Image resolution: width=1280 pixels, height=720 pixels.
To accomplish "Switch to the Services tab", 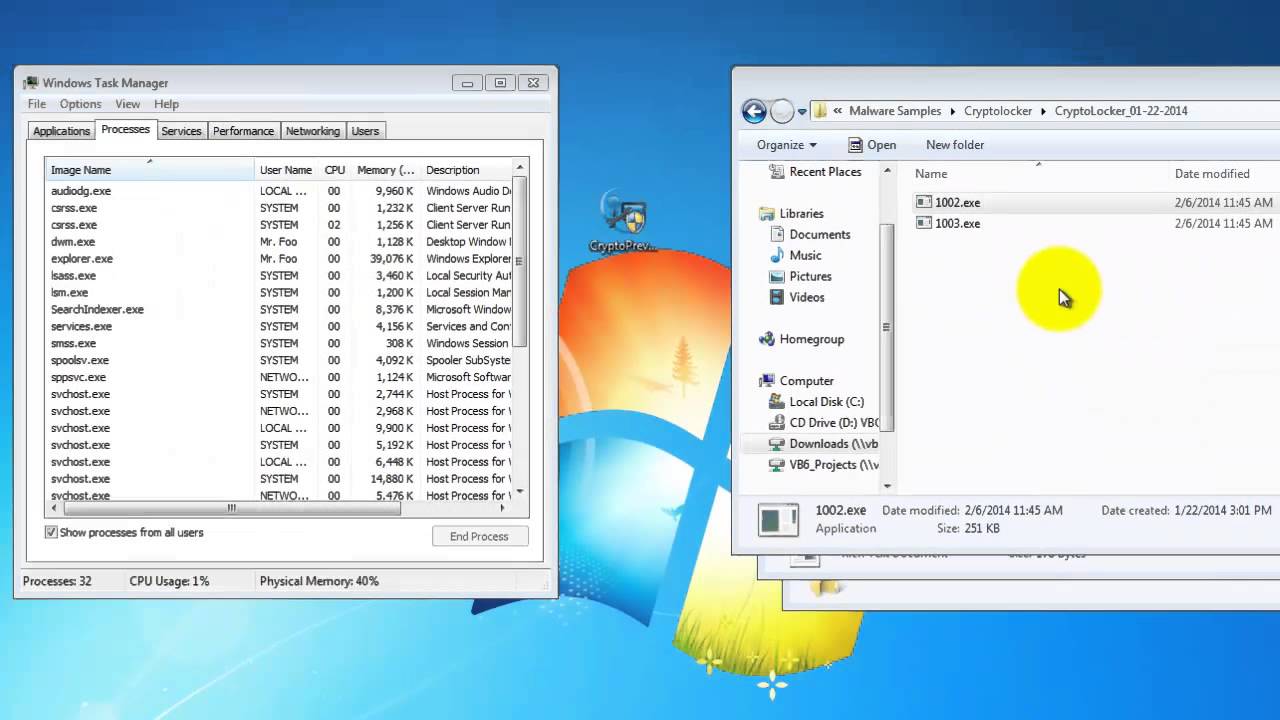I will coord(181,131).
